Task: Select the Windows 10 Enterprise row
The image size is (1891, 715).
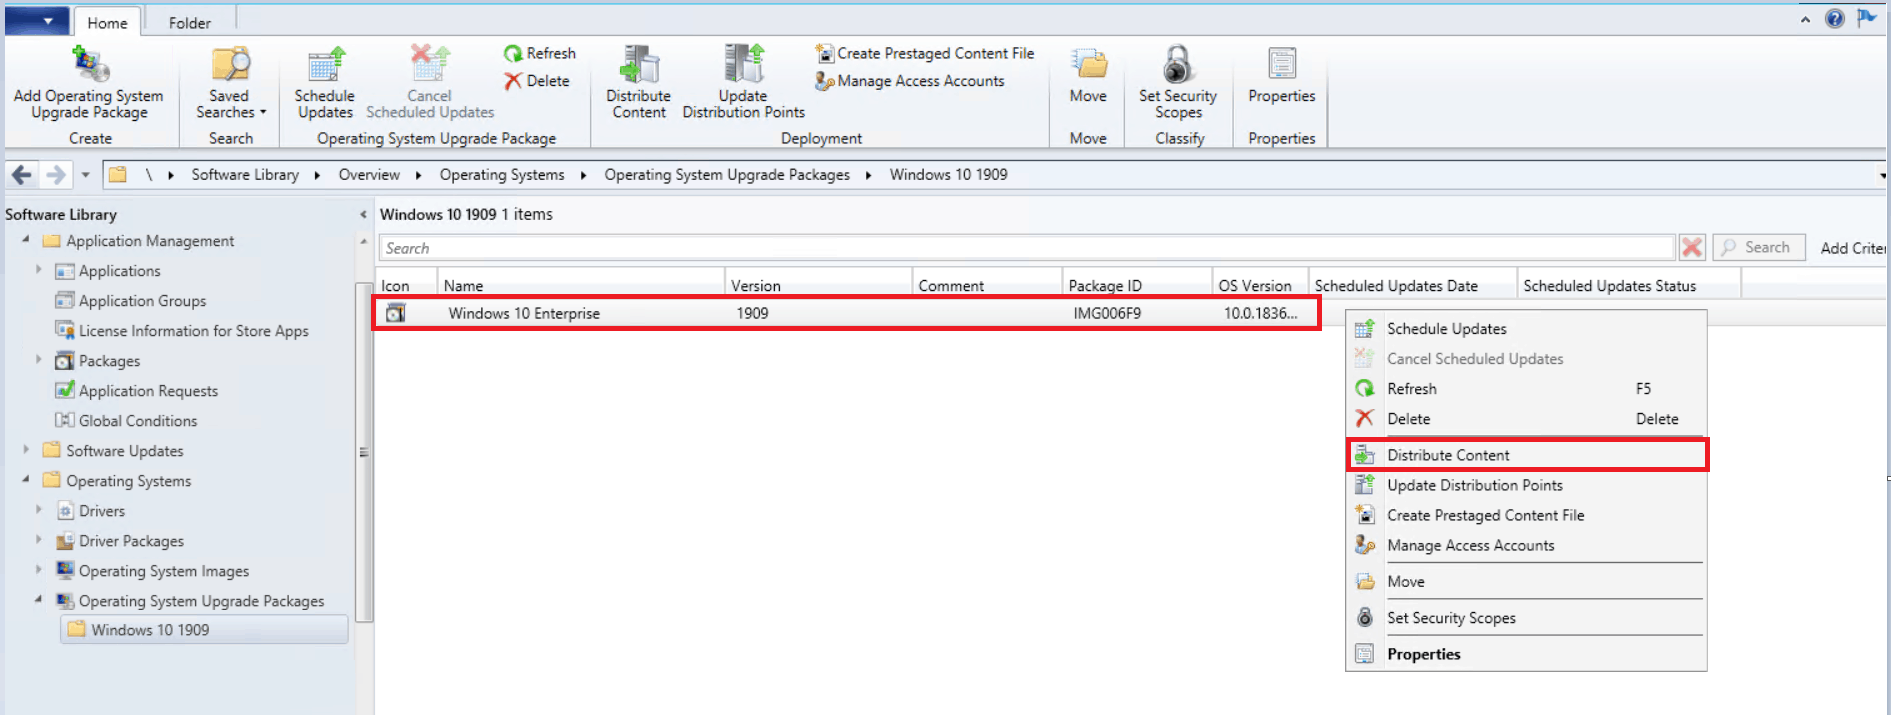Action: click(847, 313)
